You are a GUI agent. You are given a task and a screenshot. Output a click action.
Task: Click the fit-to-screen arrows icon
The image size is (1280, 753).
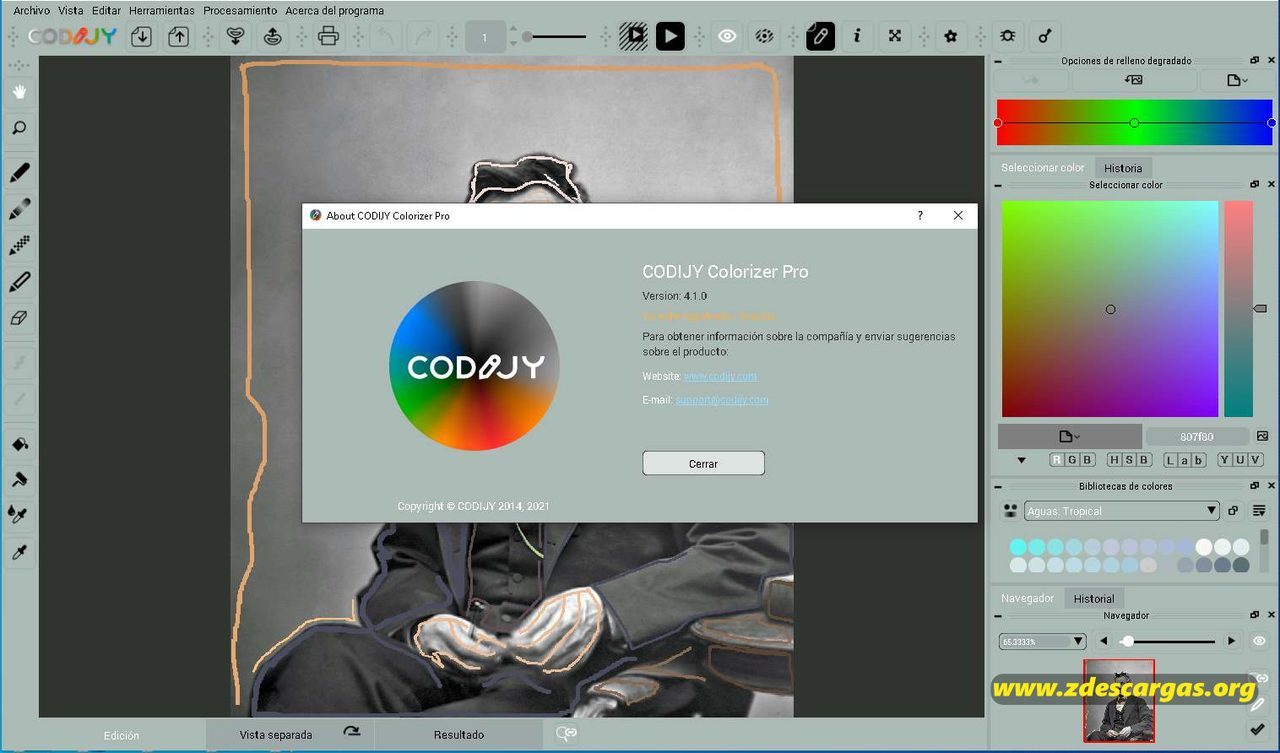pos(895,37)
